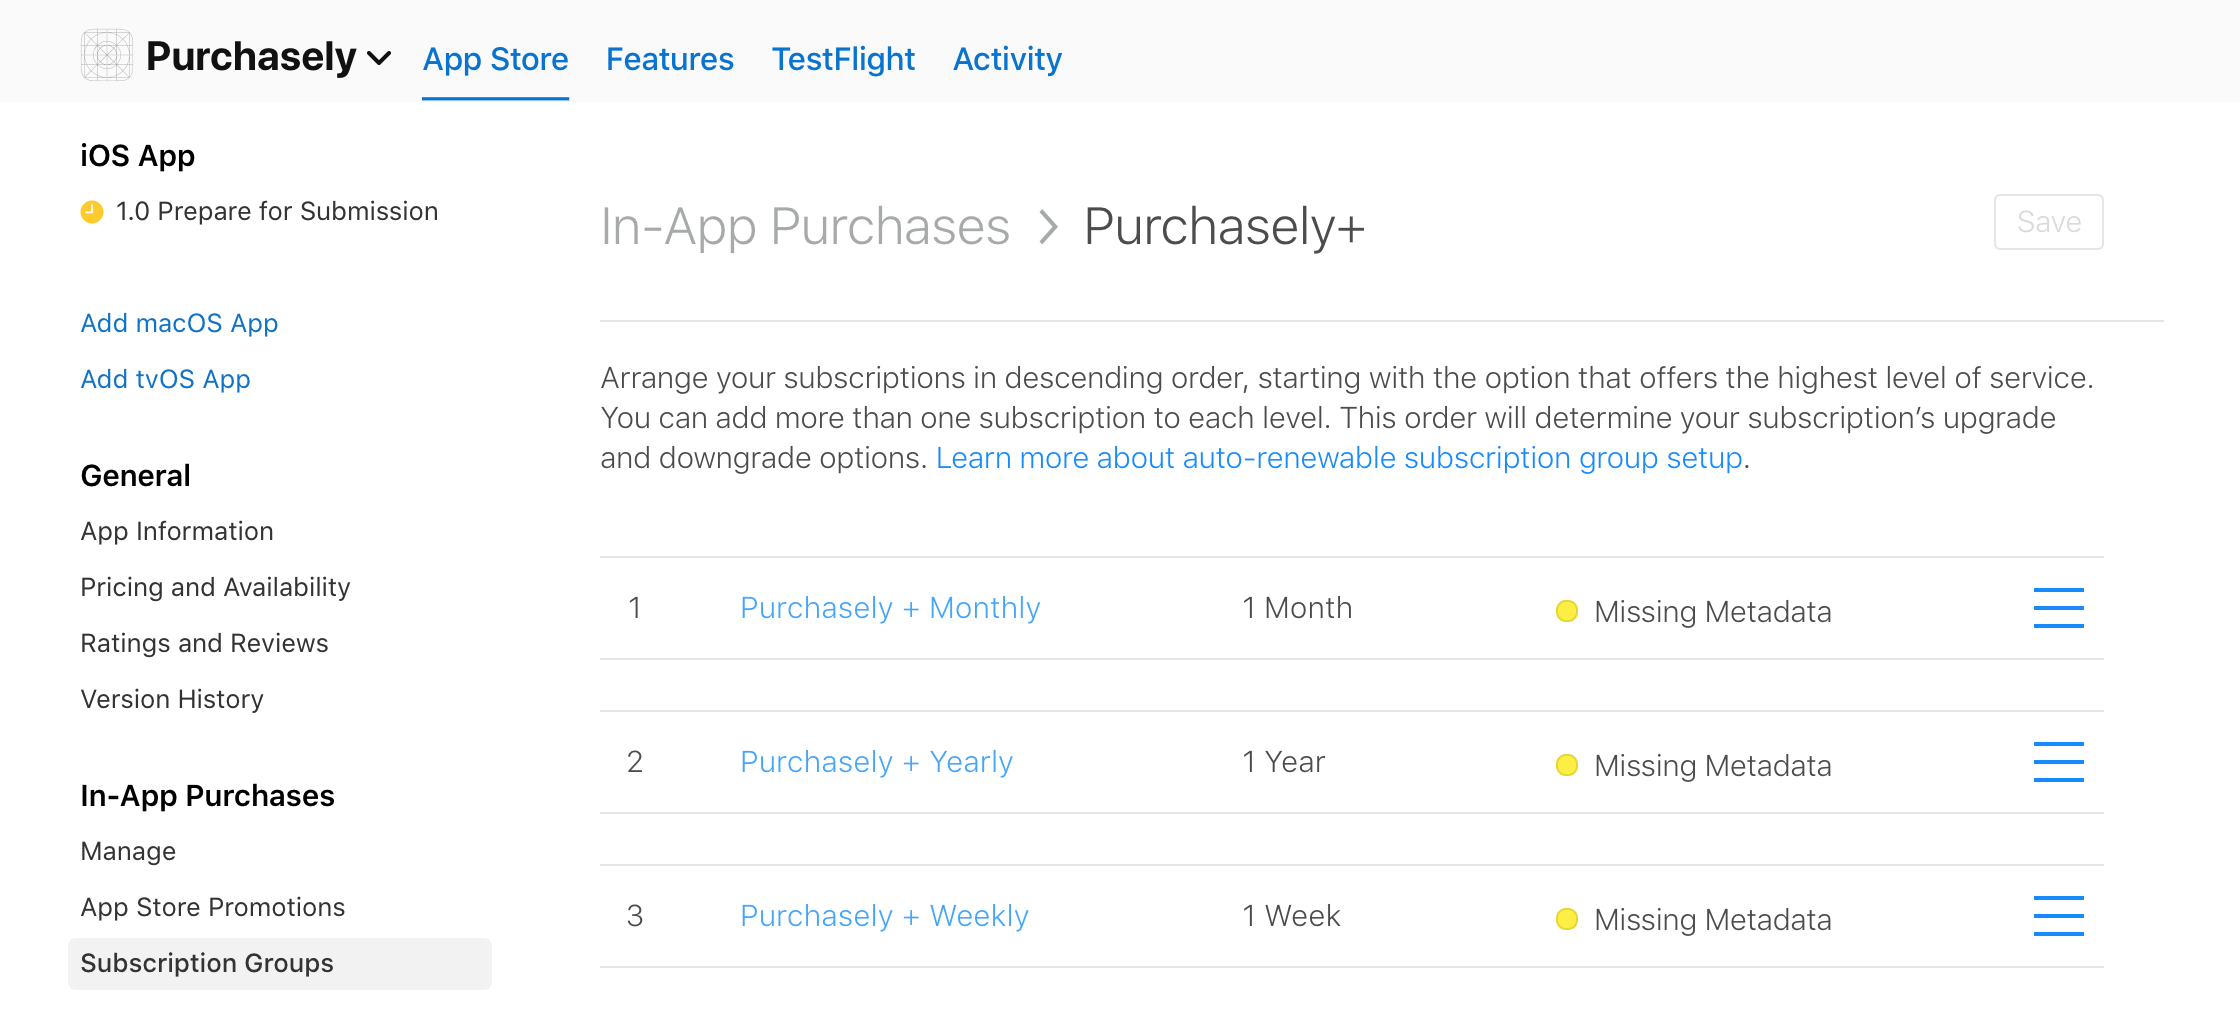The width and height of the screenshot is (2240, 1030).
Task: Switch to the Features tab
Action: coord(670,59)
